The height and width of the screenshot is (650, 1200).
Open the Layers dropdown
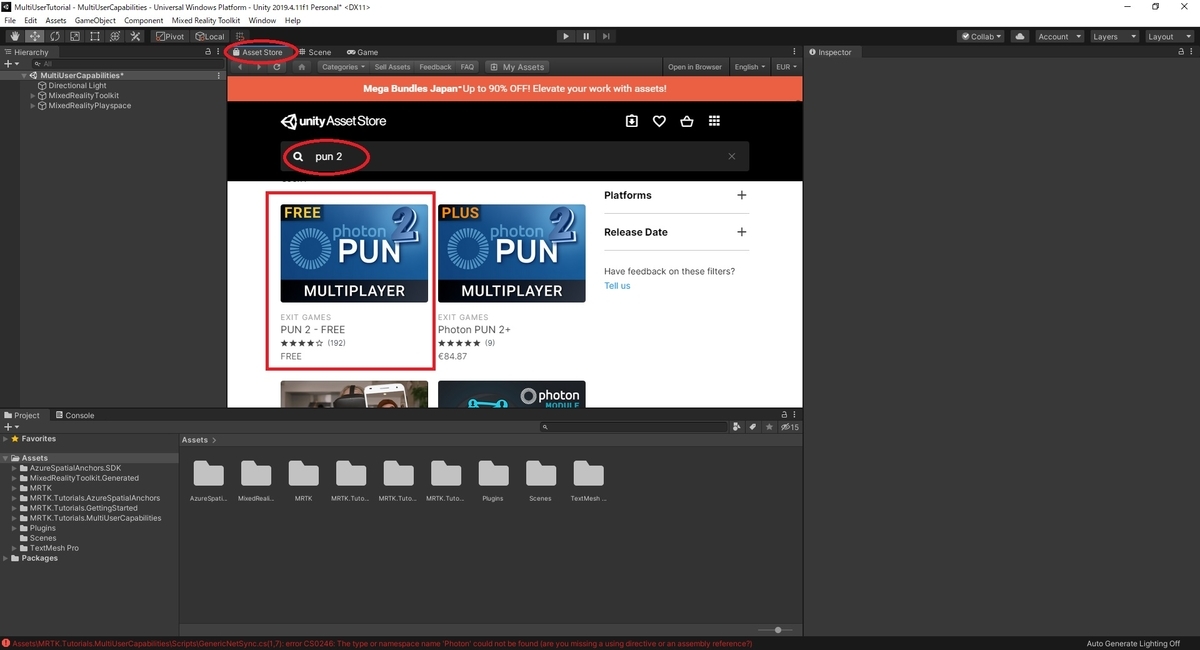[1113, 36]
